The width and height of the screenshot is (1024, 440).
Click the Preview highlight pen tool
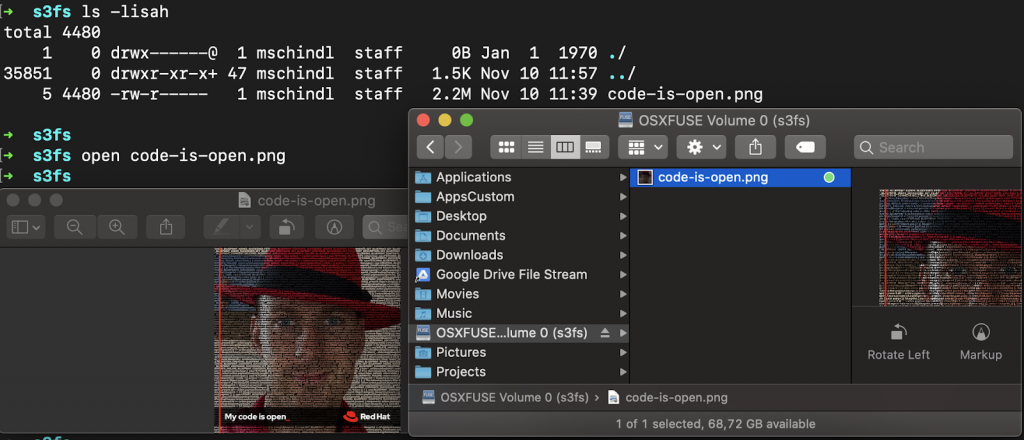coord(222,227)
